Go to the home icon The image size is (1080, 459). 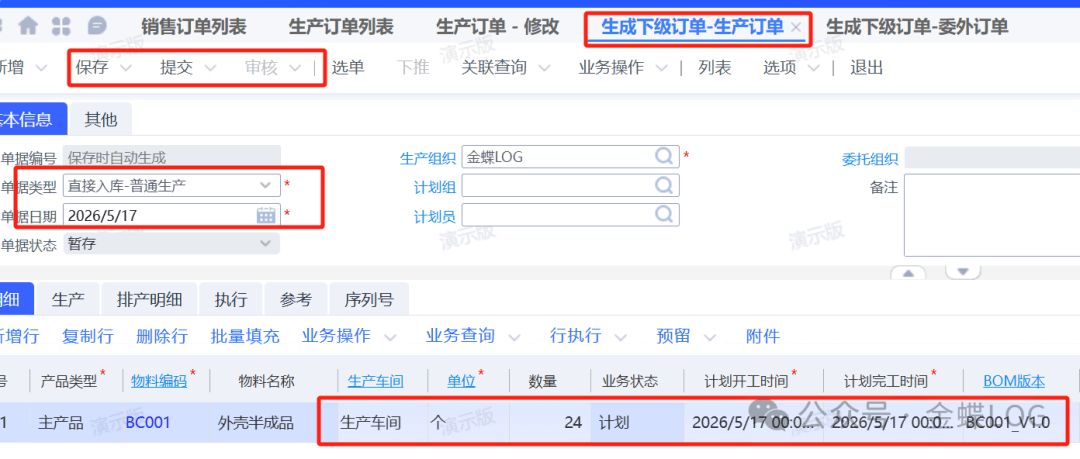(x=28, y=27)
